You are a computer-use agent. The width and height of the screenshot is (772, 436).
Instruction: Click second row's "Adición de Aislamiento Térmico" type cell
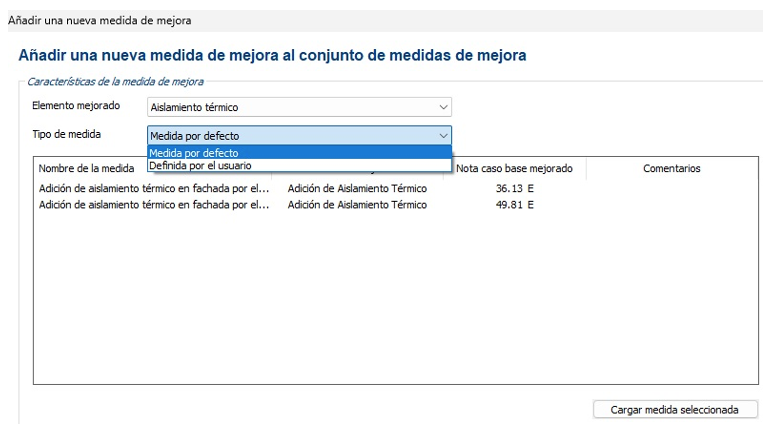click(357, 205)
